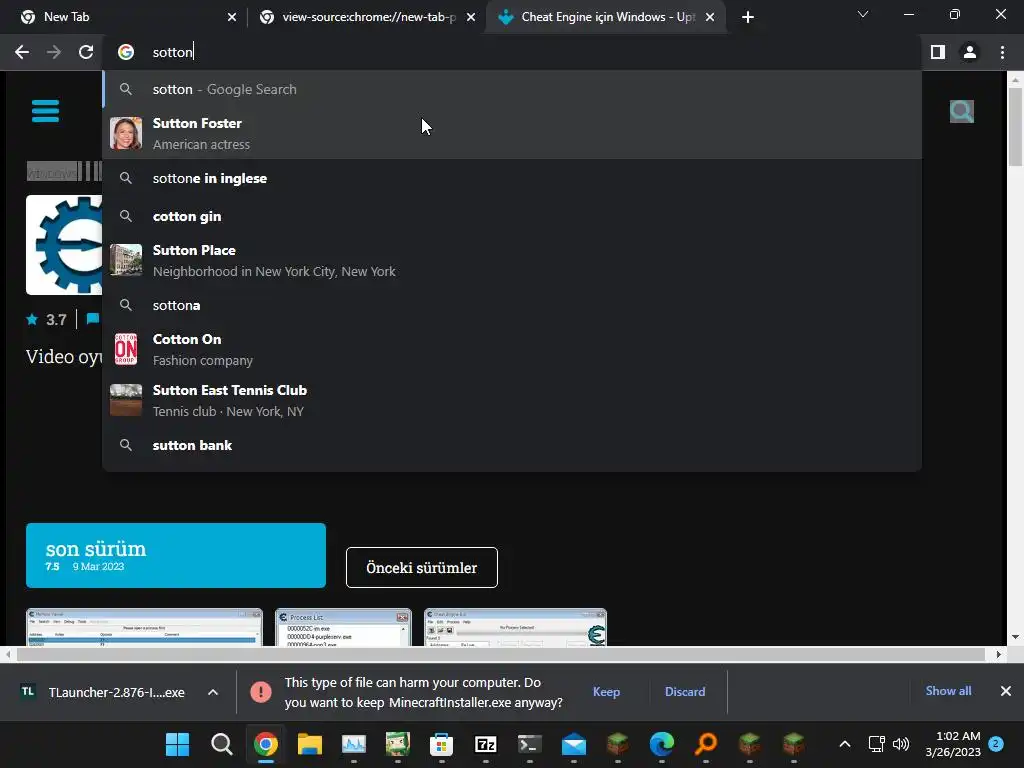Open the orange magnifier app in taskbar
Viewport: 1024px width, 768px height.
pos(706,744)
